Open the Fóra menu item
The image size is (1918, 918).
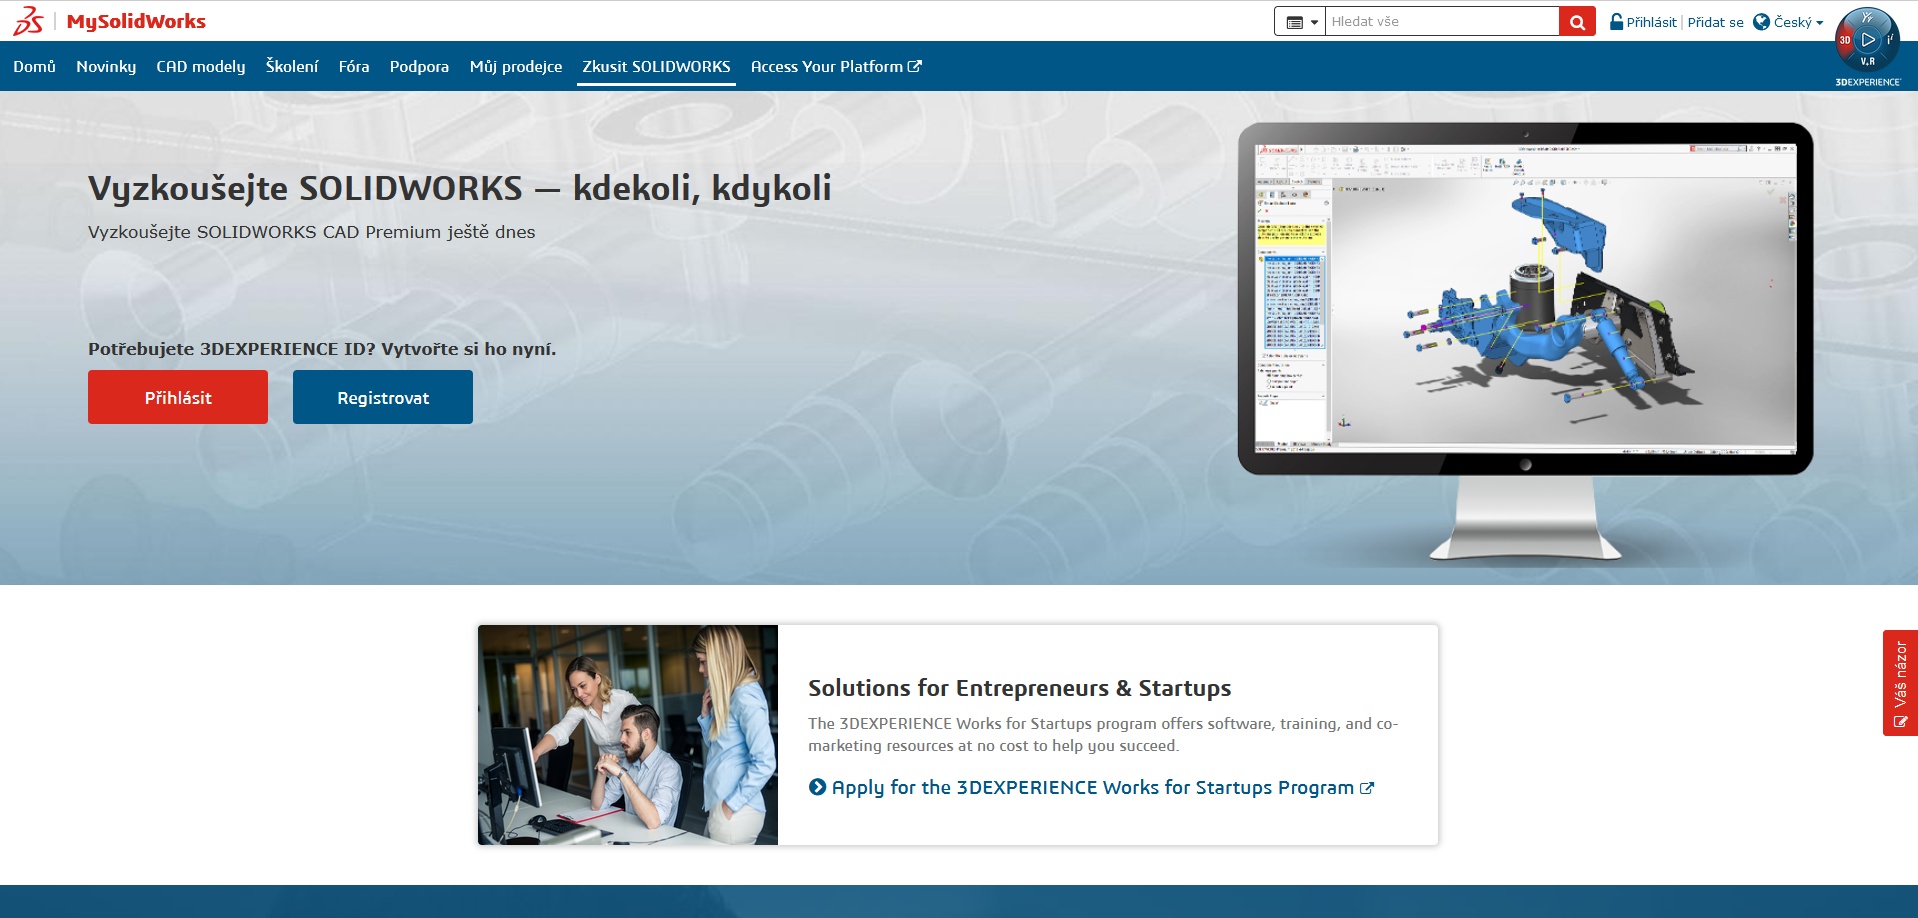click(x=354, y=66)
